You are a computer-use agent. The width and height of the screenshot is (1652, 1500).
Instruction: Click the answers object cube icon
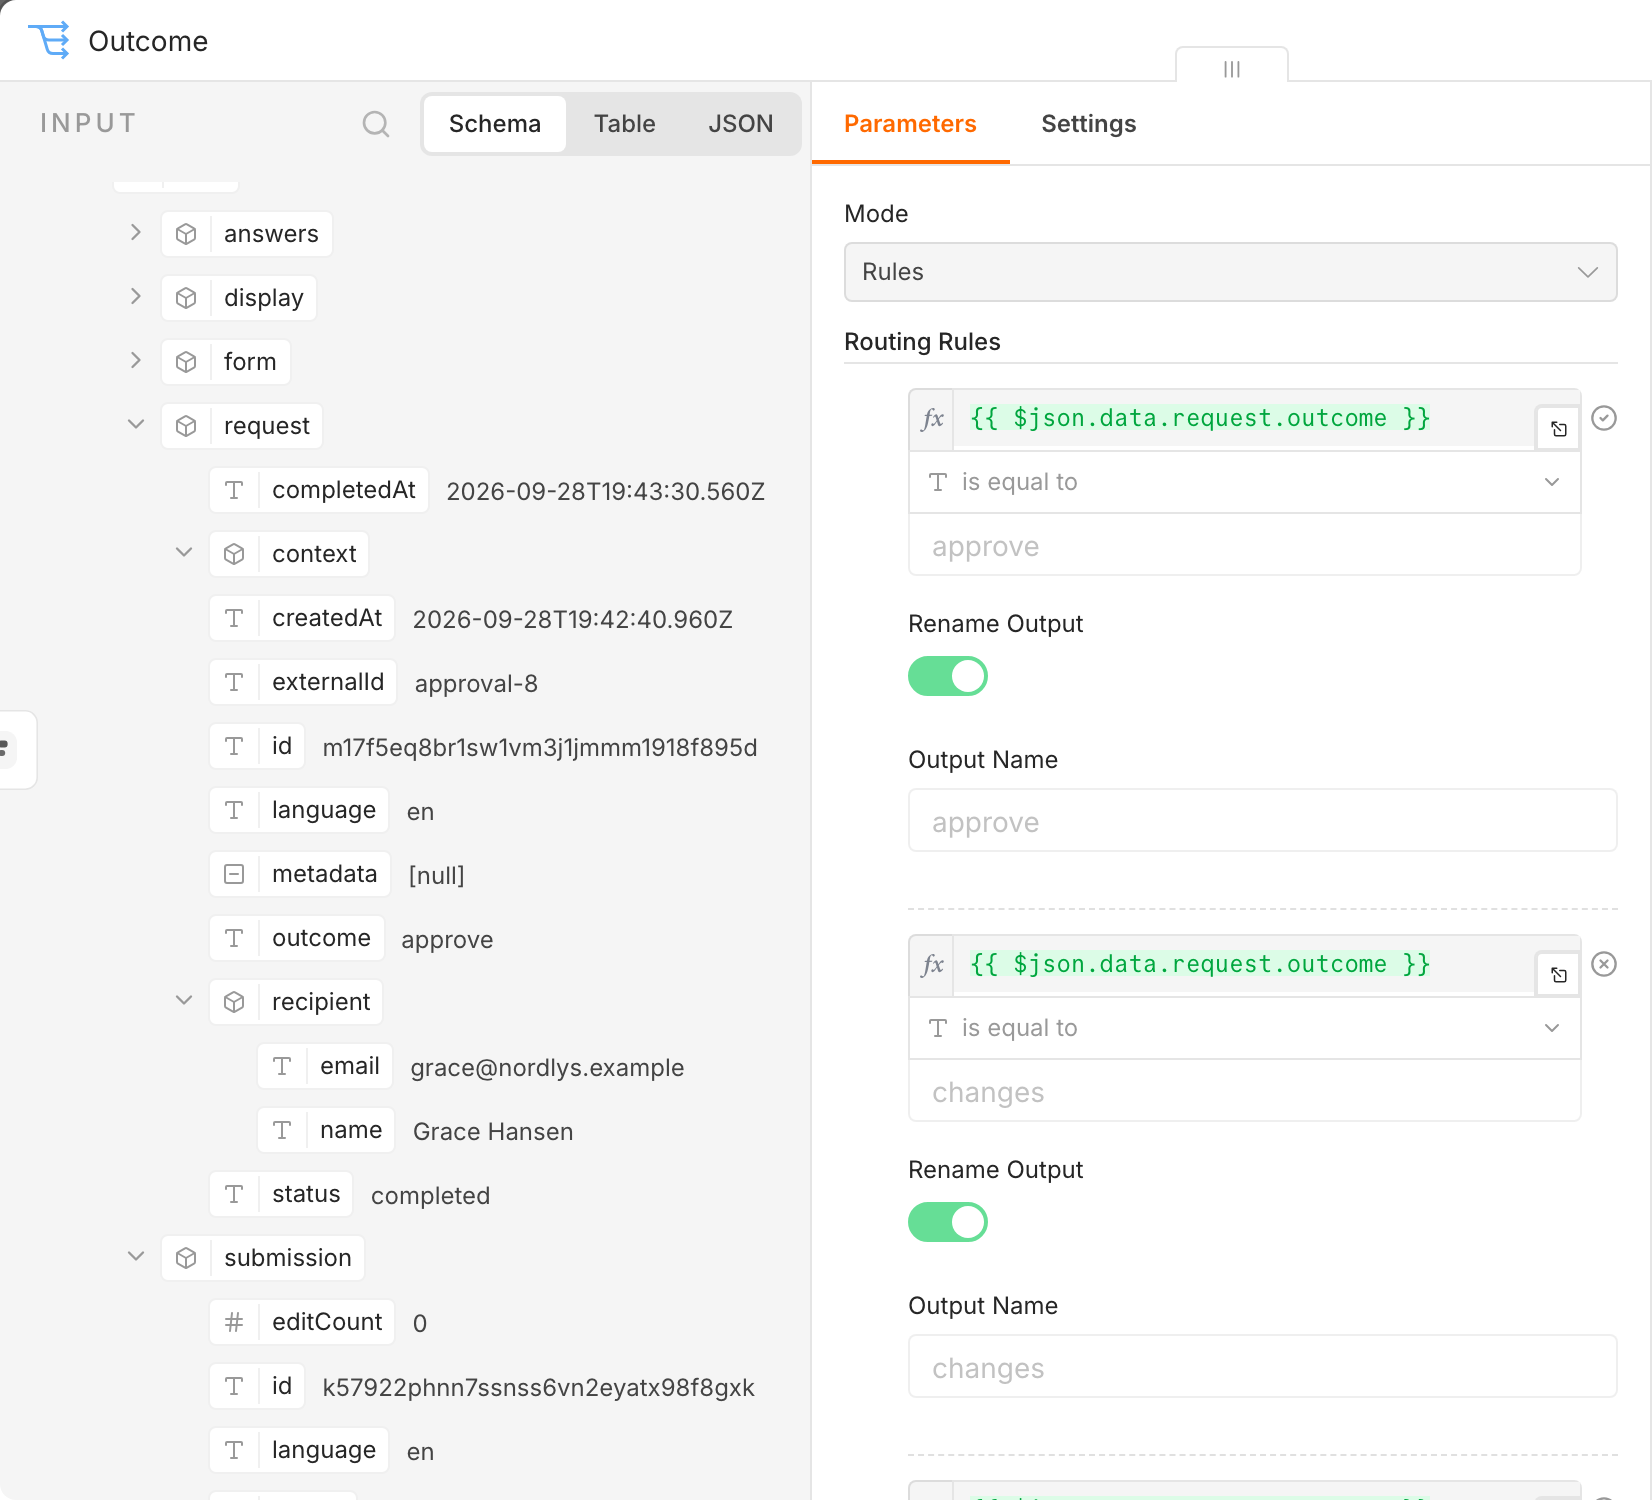click(186, 234)
